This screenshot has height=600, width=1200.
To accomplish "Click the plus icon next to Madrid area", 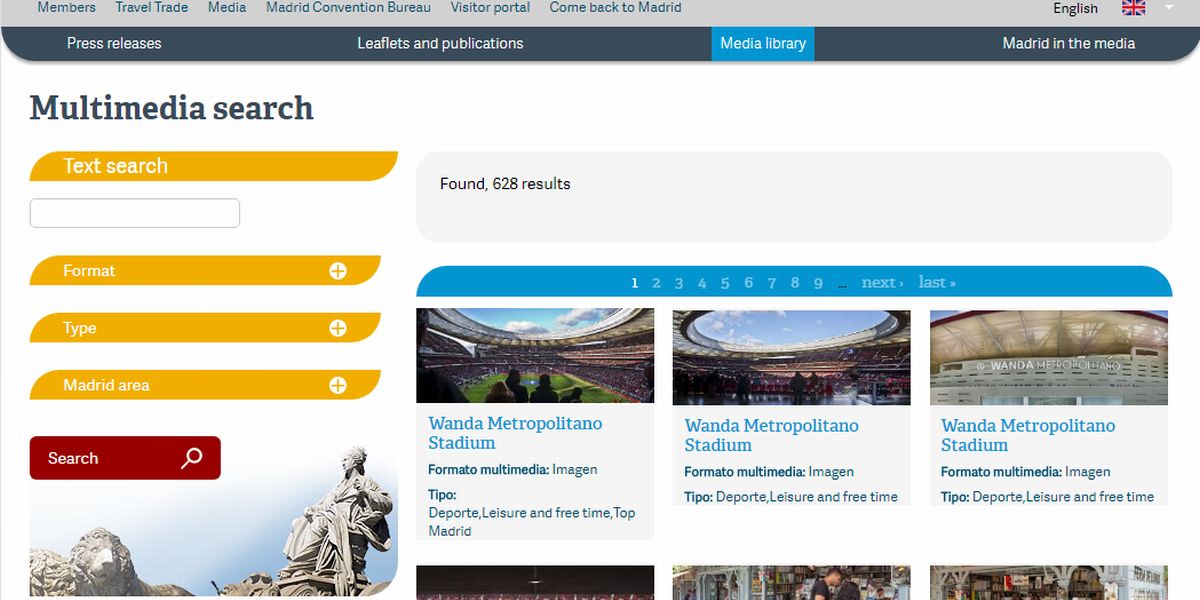I will 340,385.
